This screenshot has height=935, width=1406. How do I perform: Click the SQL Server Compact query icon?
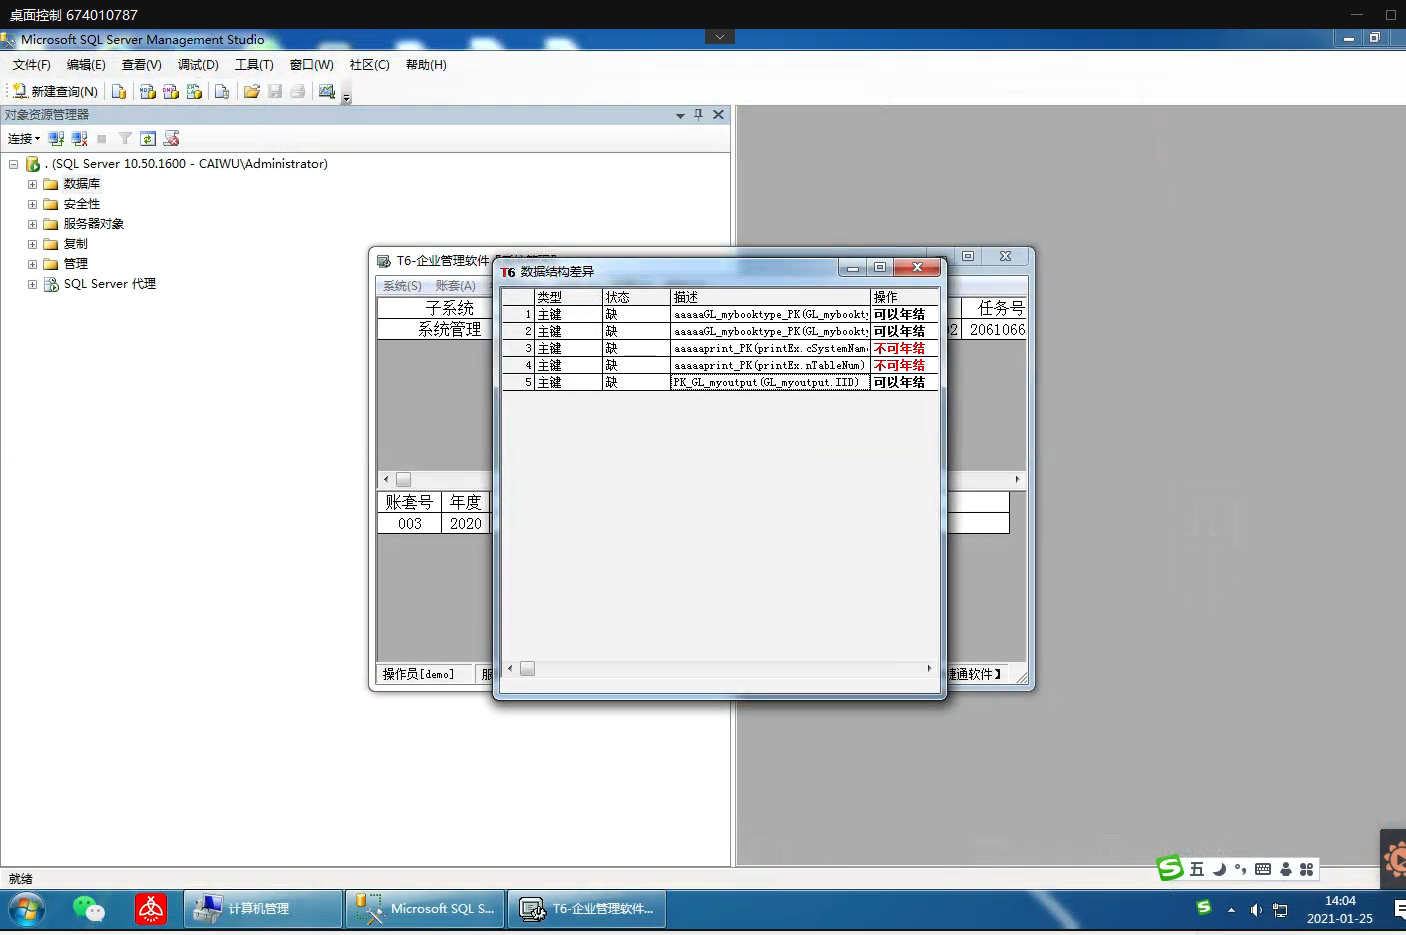tap(222, 91)
